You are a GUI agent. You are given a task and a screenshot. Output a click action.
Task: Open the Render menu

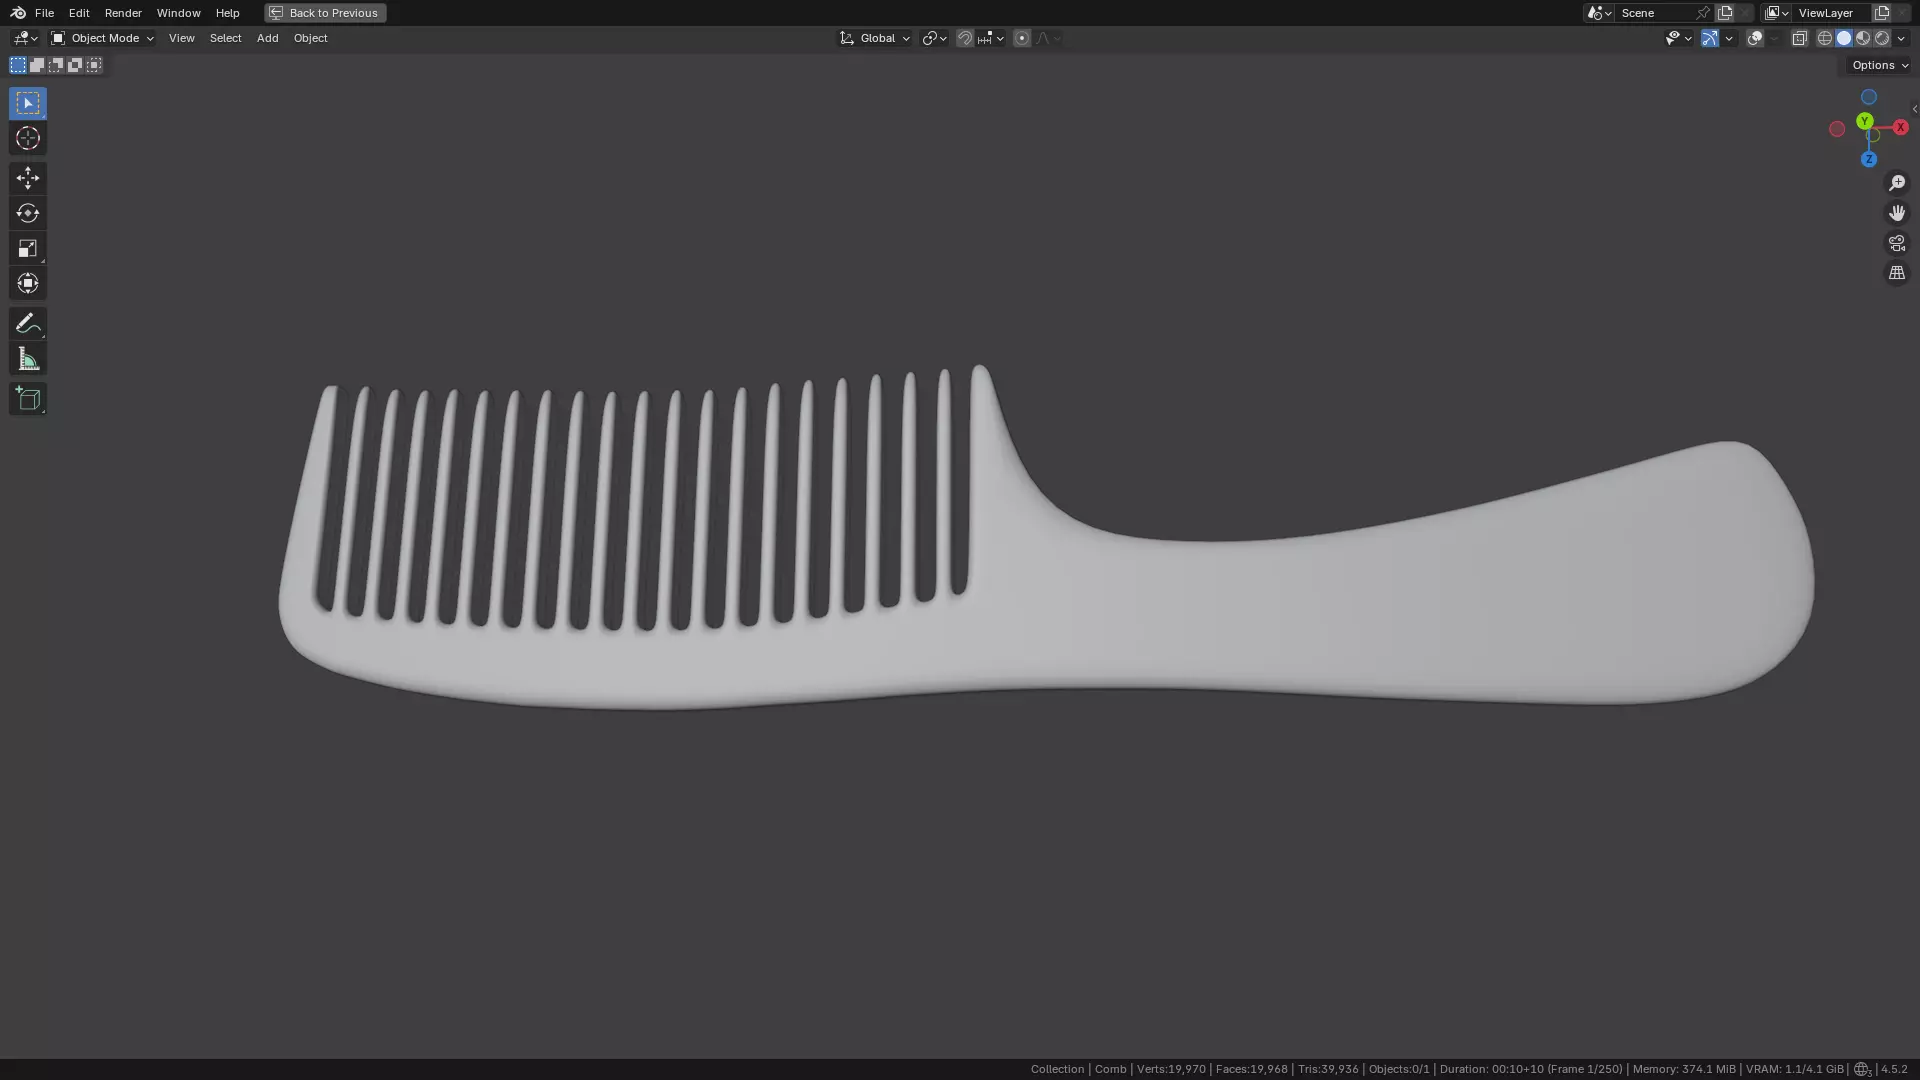(123, 13)
